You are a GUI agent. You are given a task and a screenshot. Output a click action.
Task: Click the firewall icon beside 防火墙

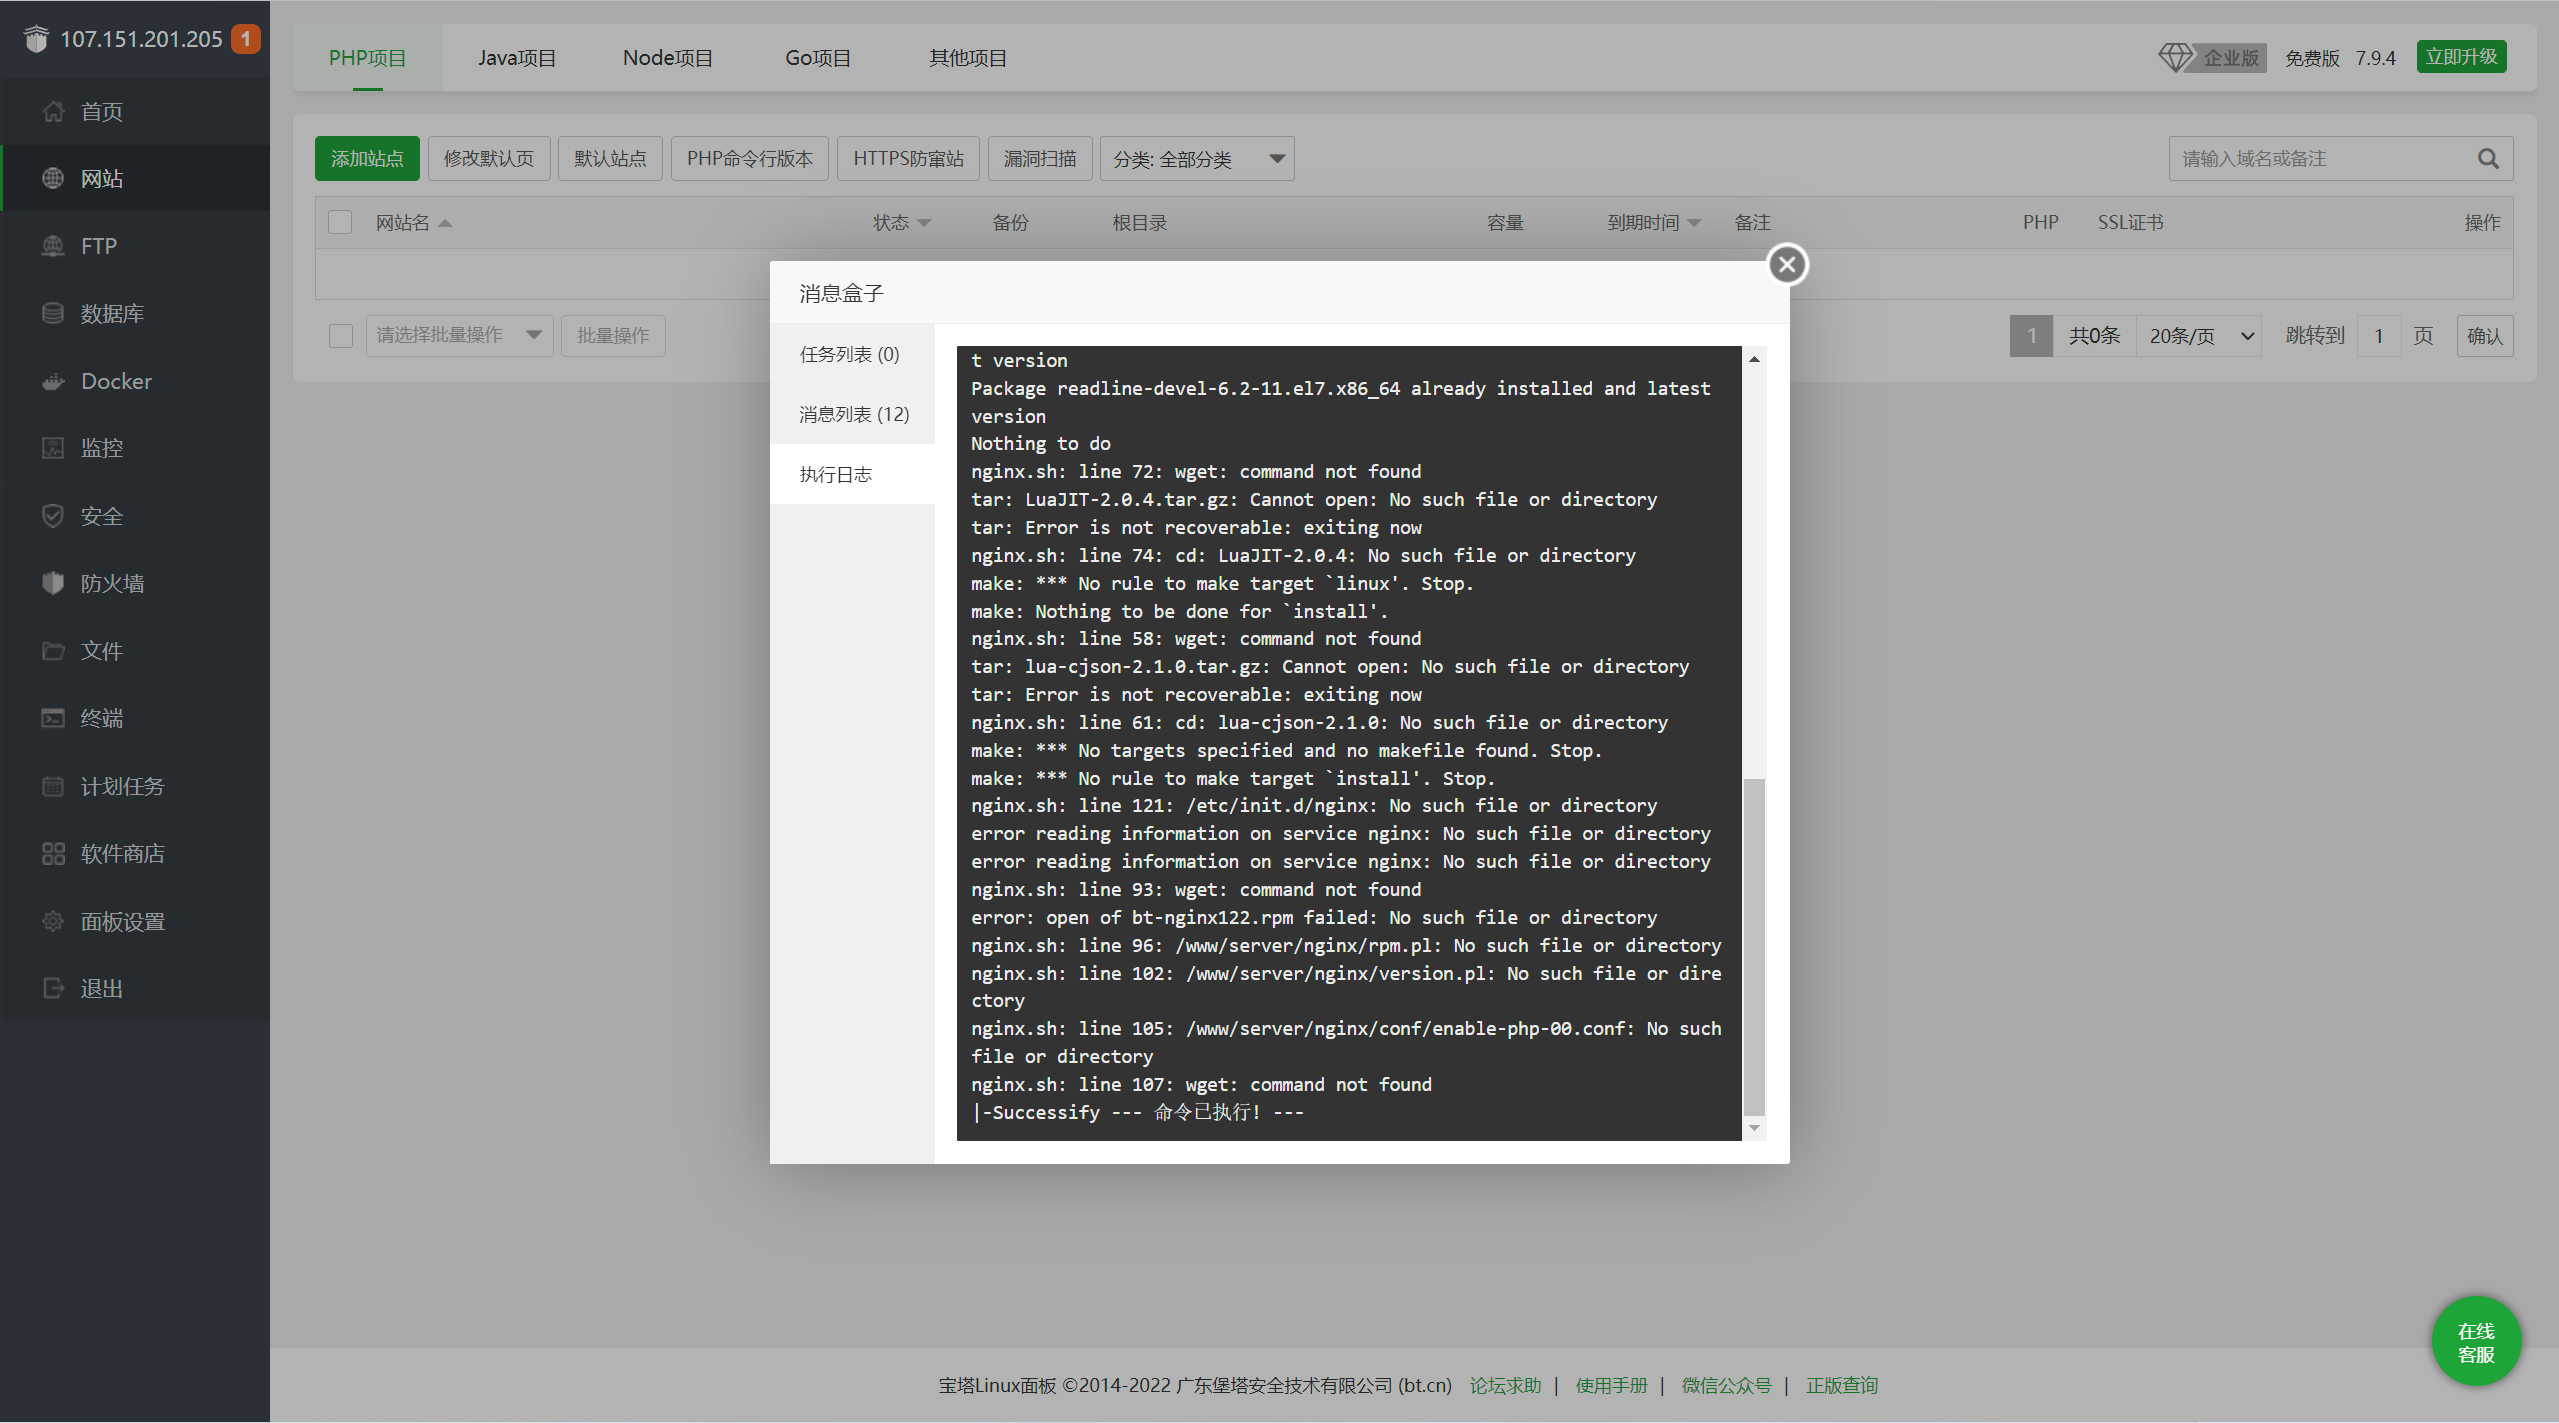(53, 583)
